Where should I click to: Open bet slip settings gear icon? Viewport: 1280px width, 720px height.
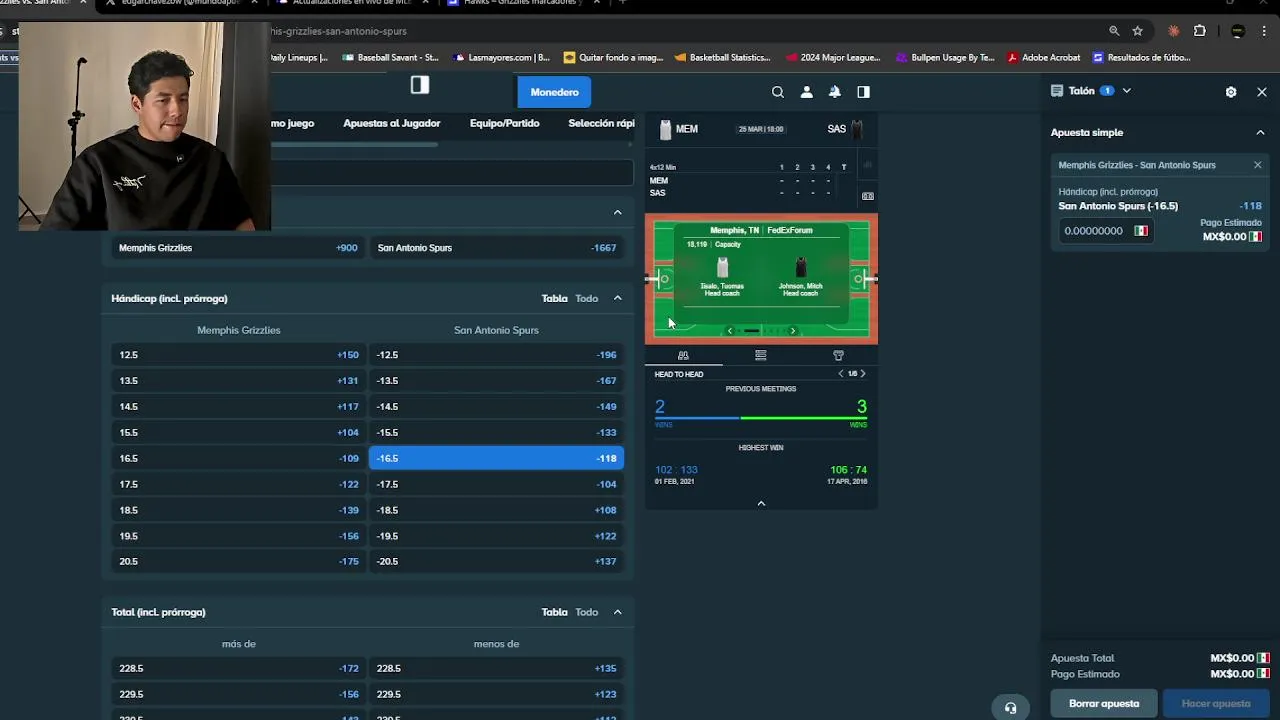(x=1231, y=92)
